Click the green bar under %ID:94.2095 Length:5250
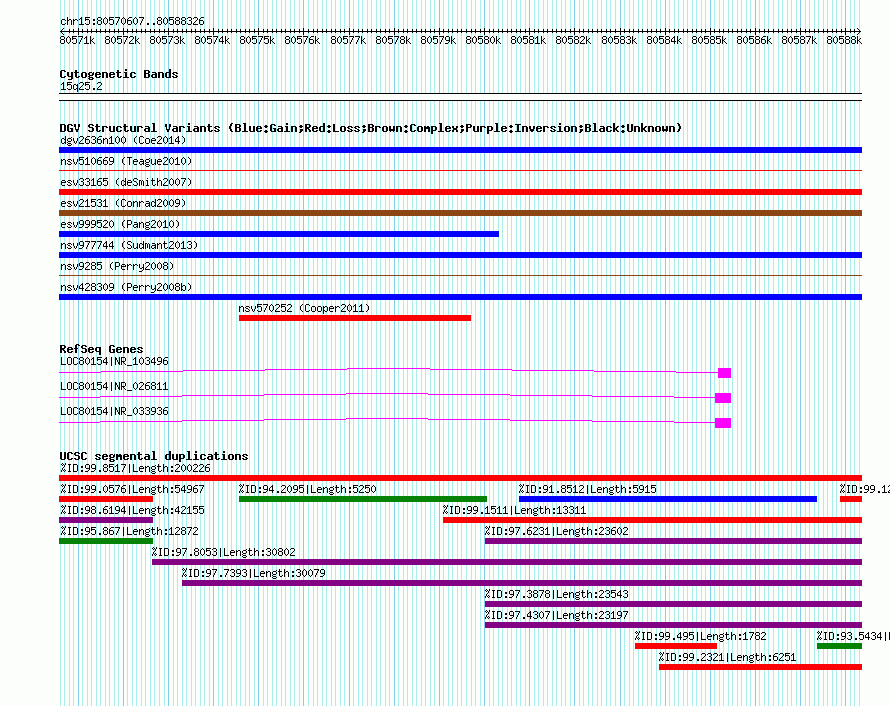 [x=363, y=499]
